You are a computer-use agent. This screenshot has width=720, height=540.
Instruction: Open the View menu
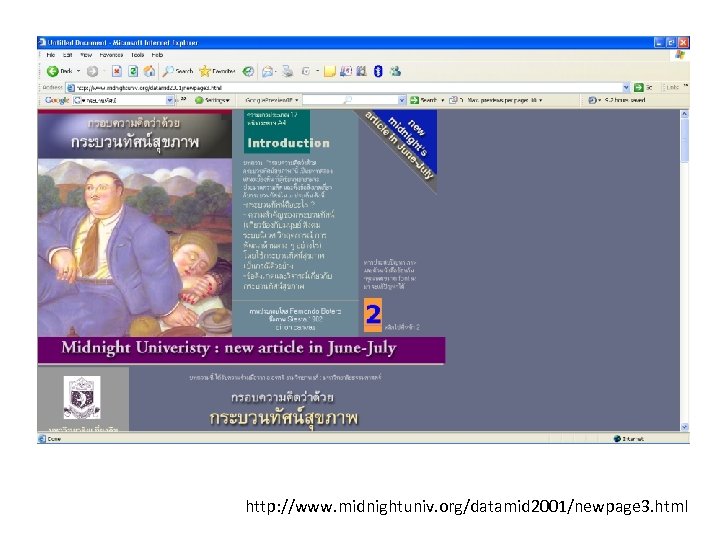[86, 55]
